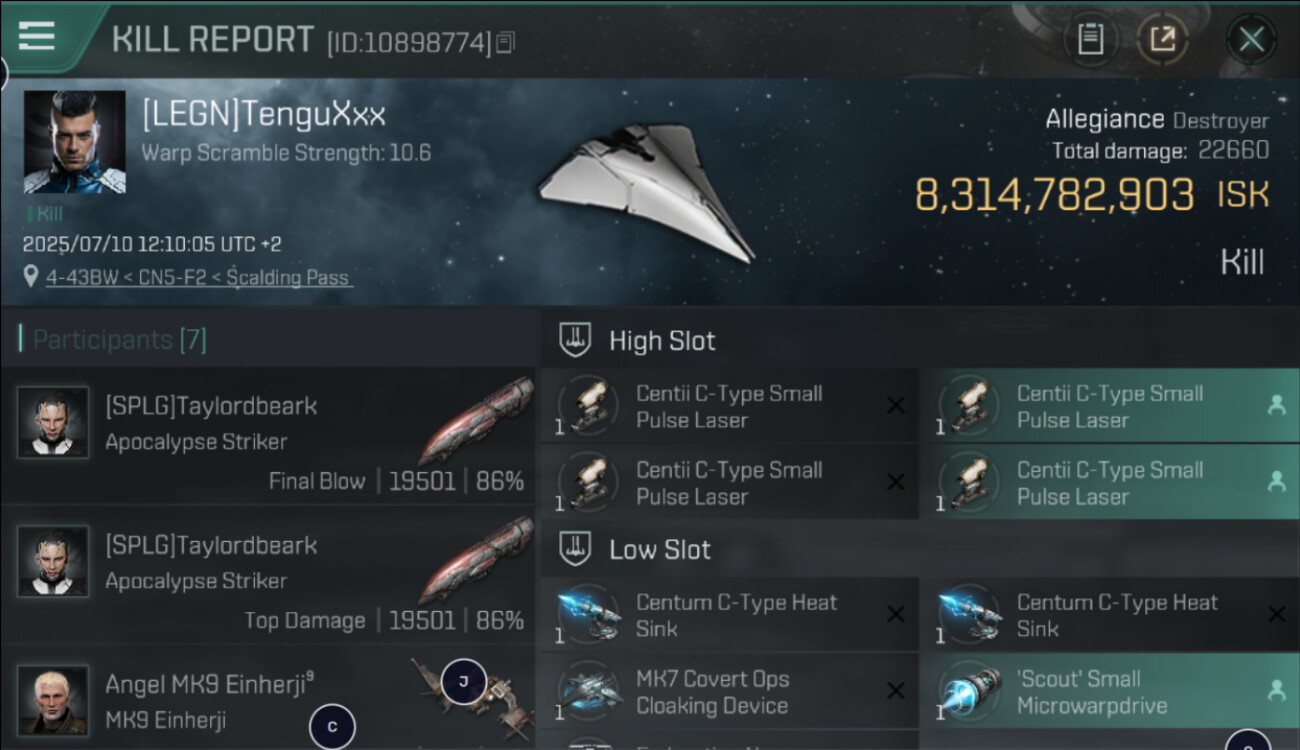This screenshot has width=1300, height=750.
Task: Click the share export icon
Action: pyautogui.click(x=1162, y=40)
